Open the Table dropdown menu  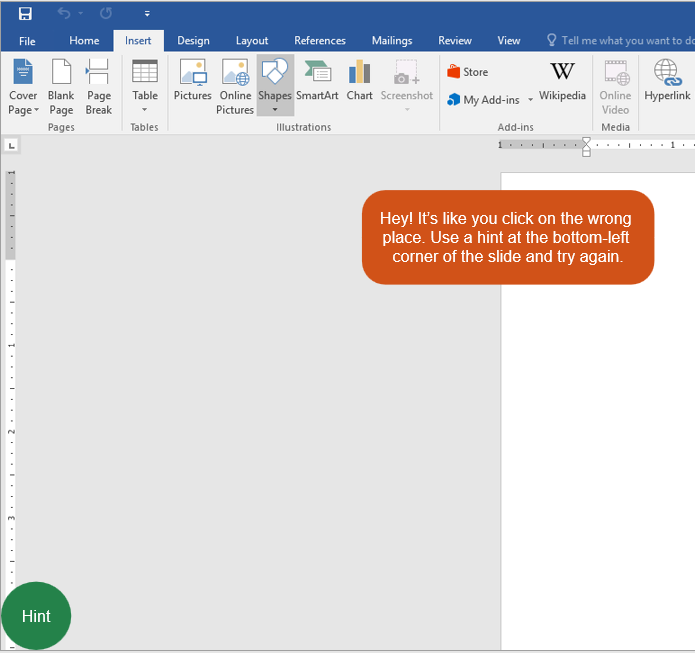pyautogui.click(x=145, y=108)
